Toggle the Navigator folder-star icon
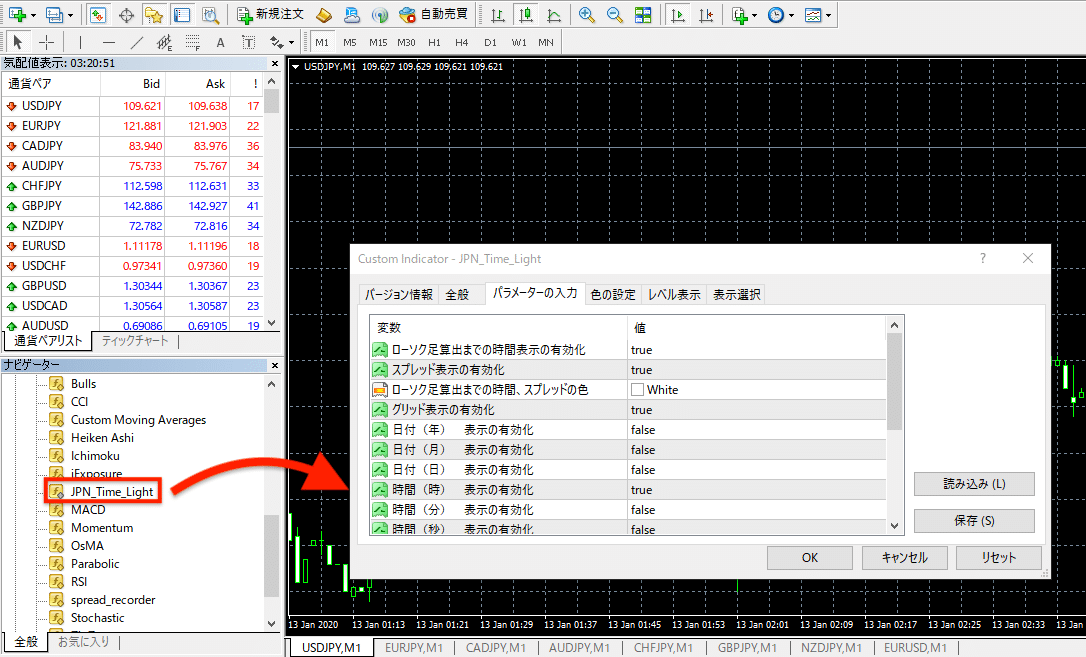 coord(154,15)
